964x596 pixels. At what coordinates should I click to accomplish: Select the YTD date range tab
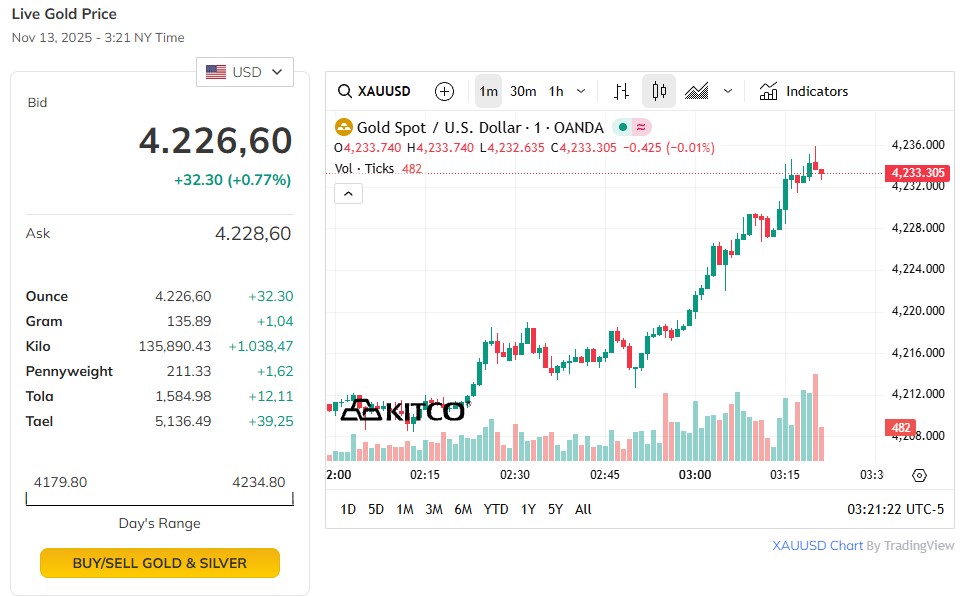click(x=496, y=509)
